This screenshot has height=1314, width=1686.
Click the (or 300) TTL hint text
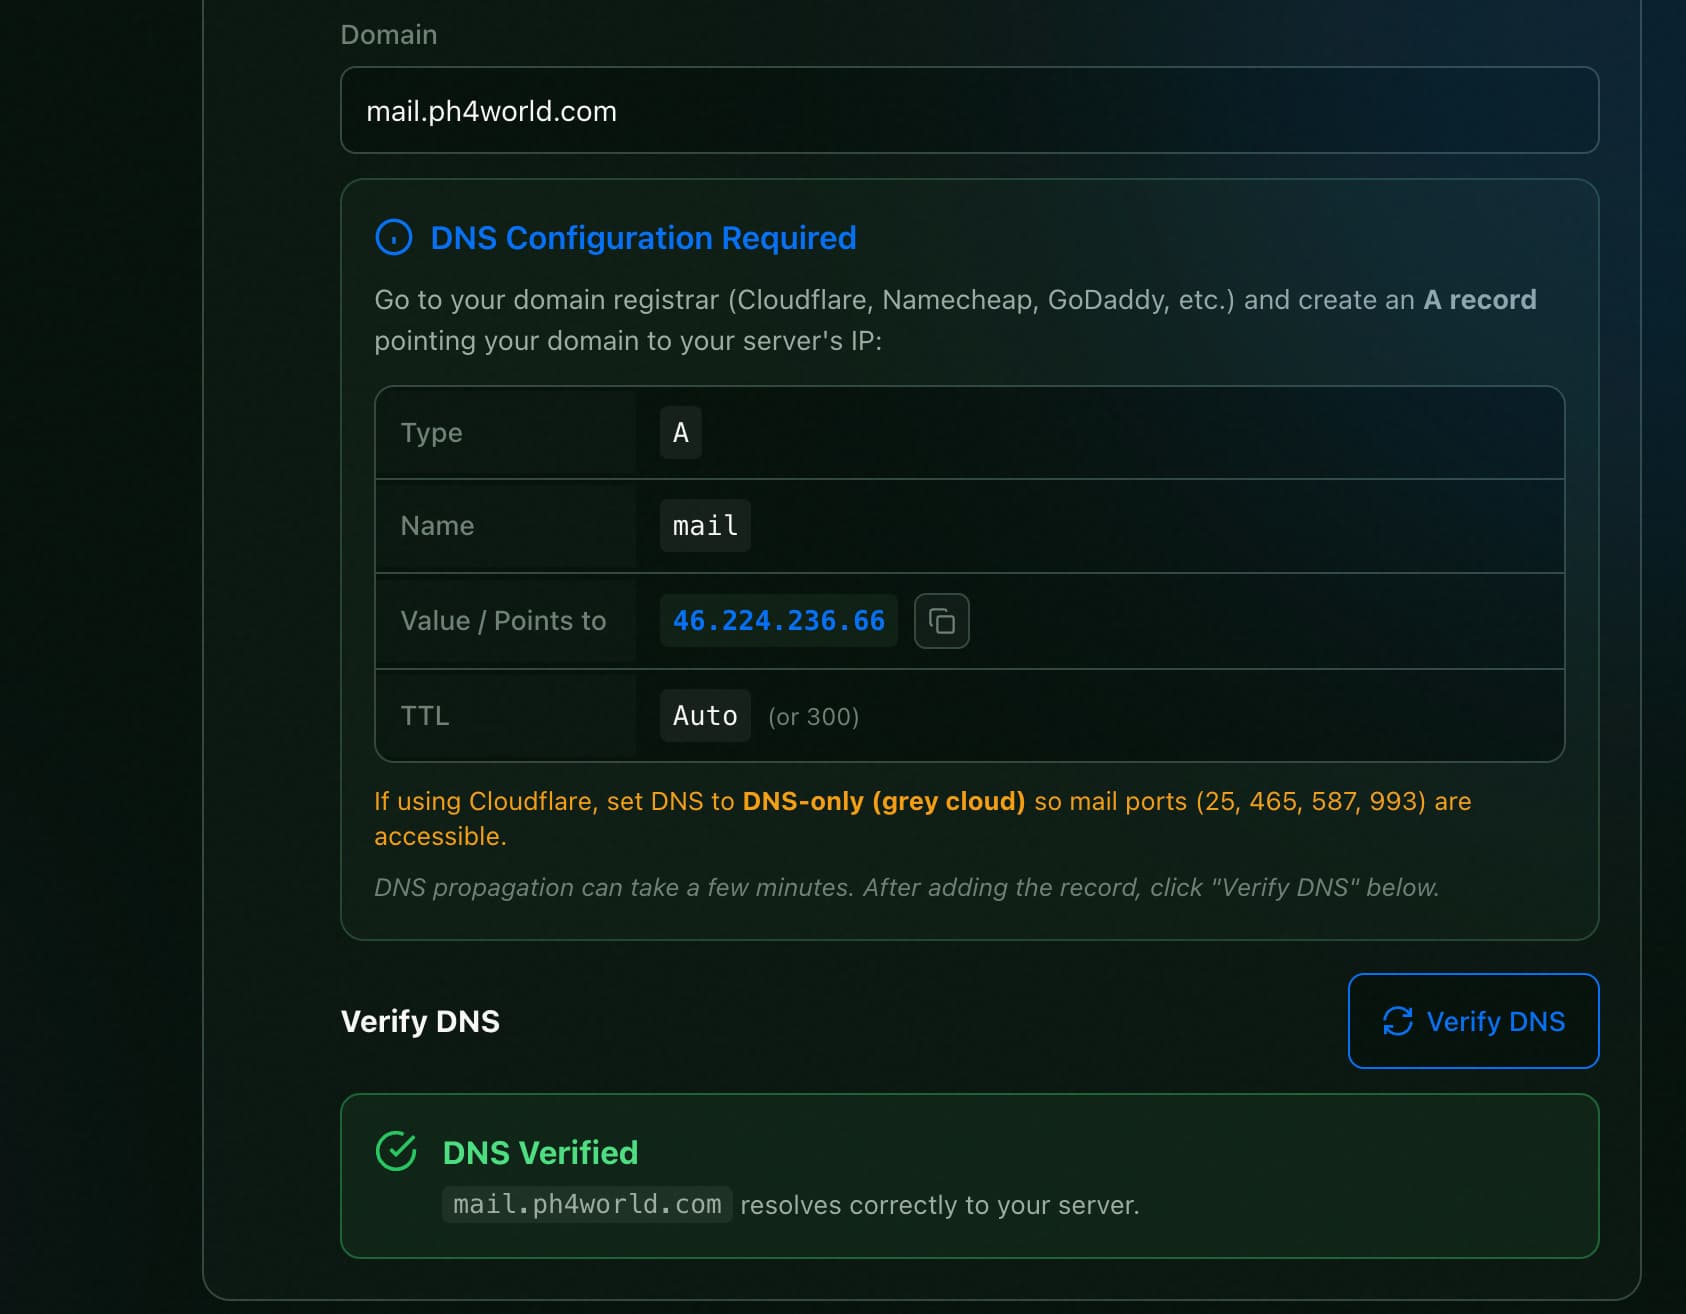click(x=813, y=716)
